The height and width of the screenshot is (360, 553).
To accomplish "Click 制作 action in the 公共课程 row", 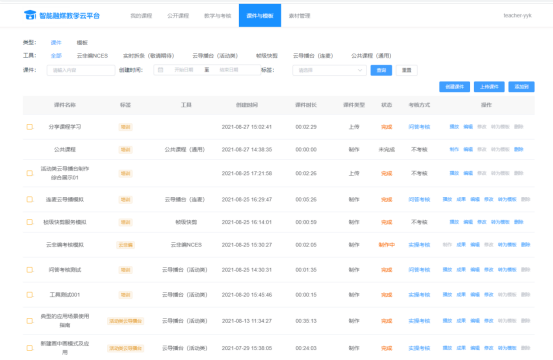I will tap(454, 149).
